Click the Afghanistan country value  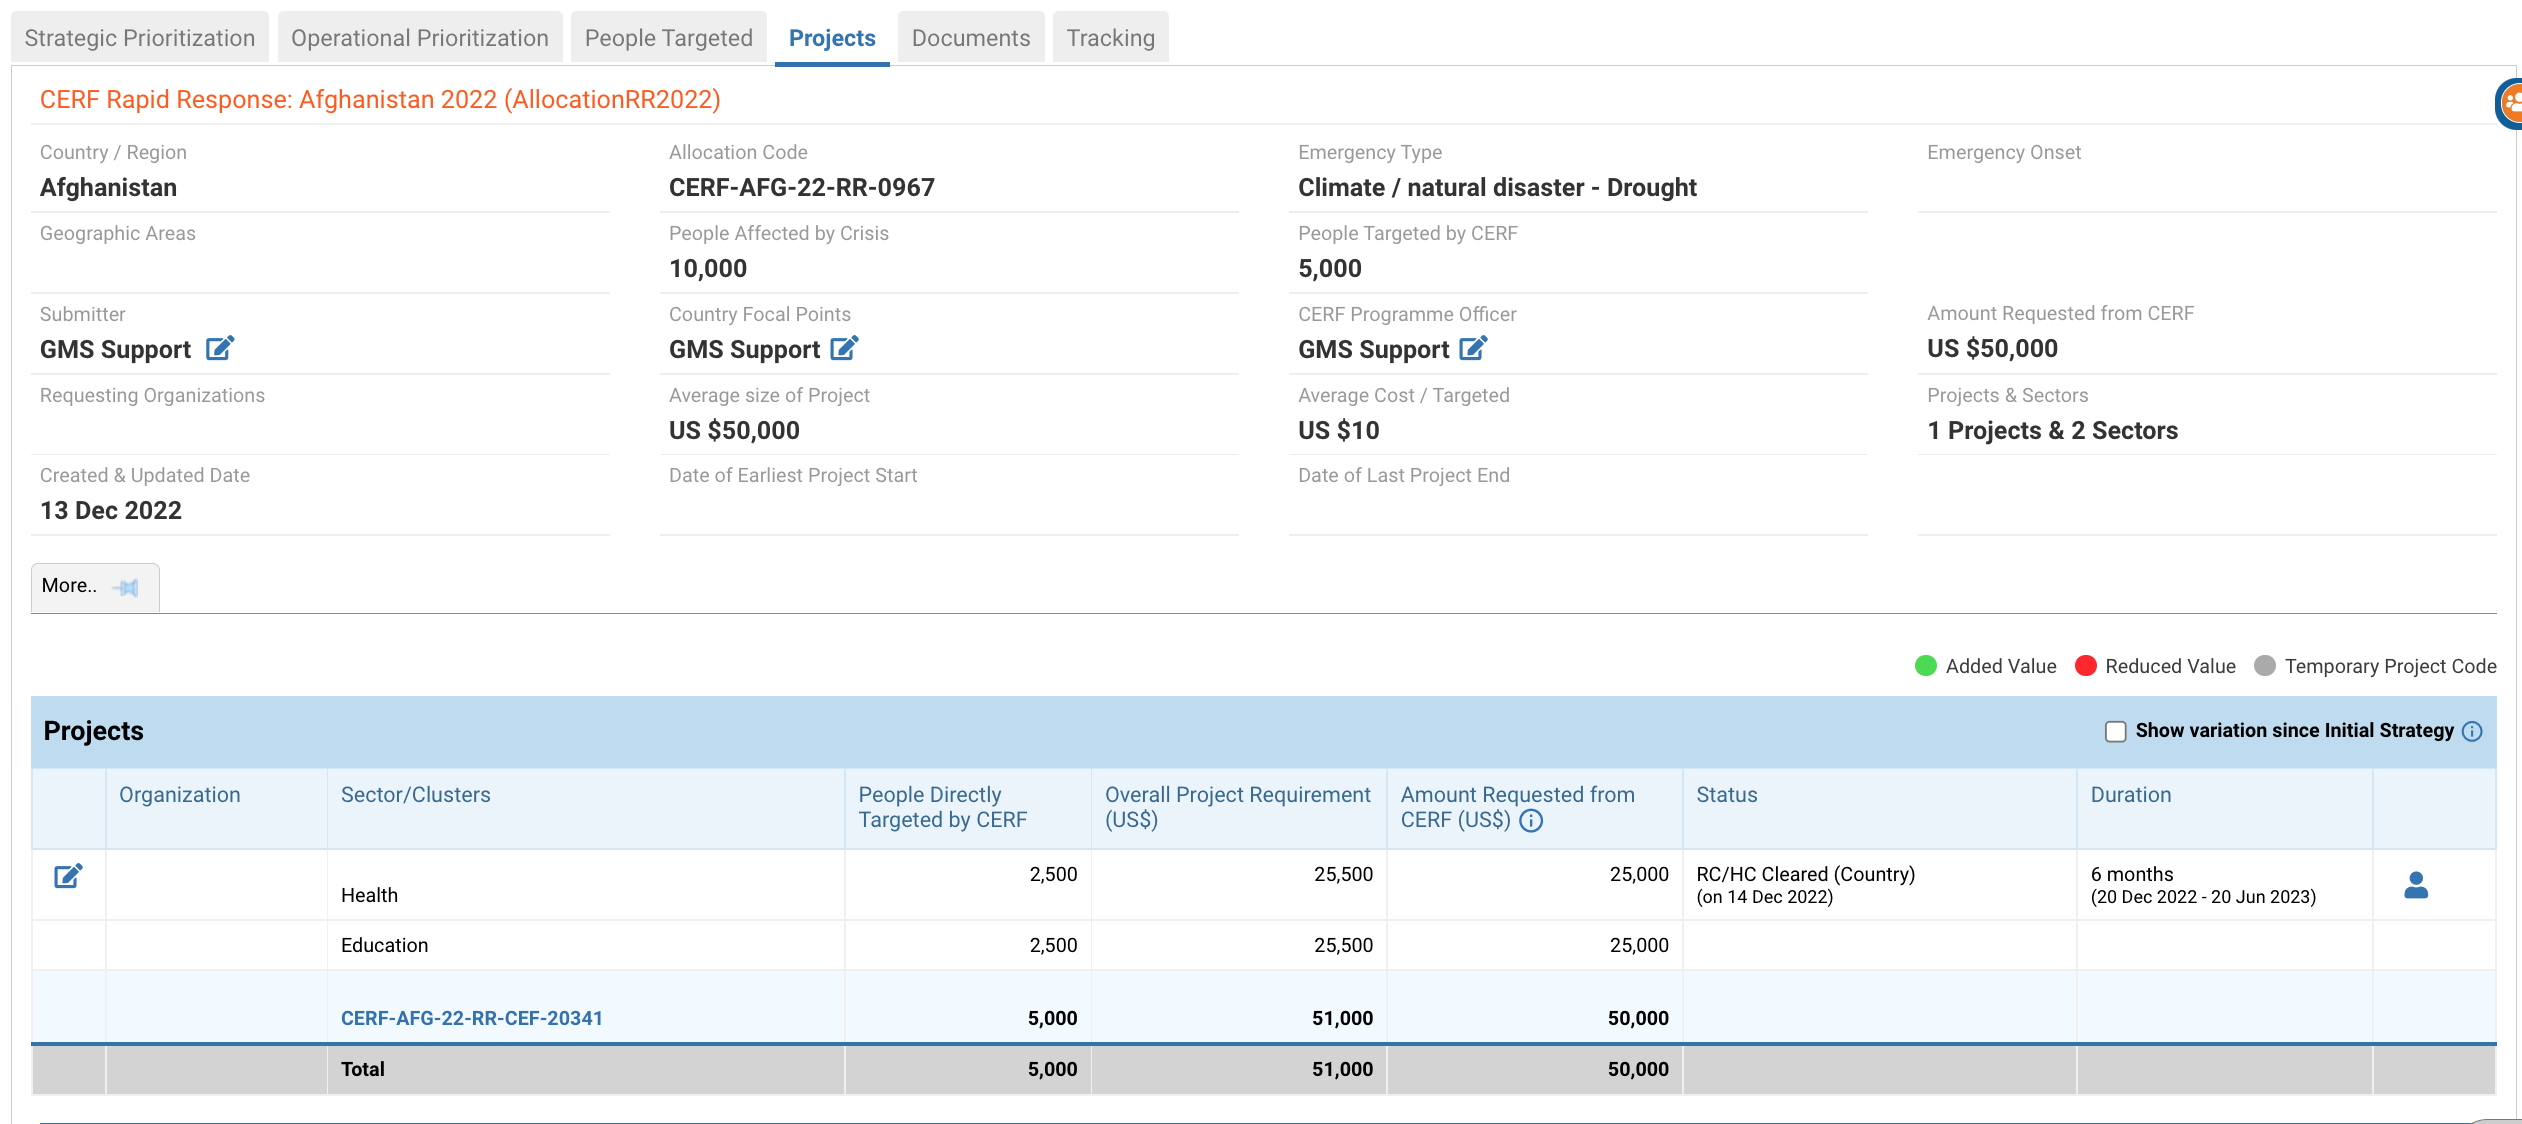(108, 187)
